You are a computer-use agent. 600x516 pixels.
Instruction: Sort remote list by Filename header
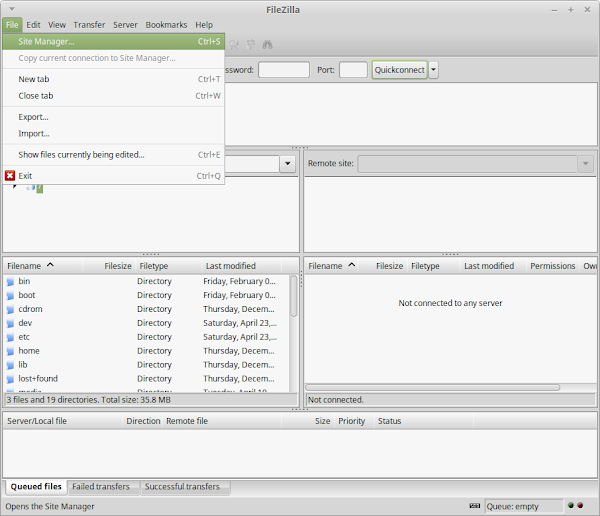(331, 266)
